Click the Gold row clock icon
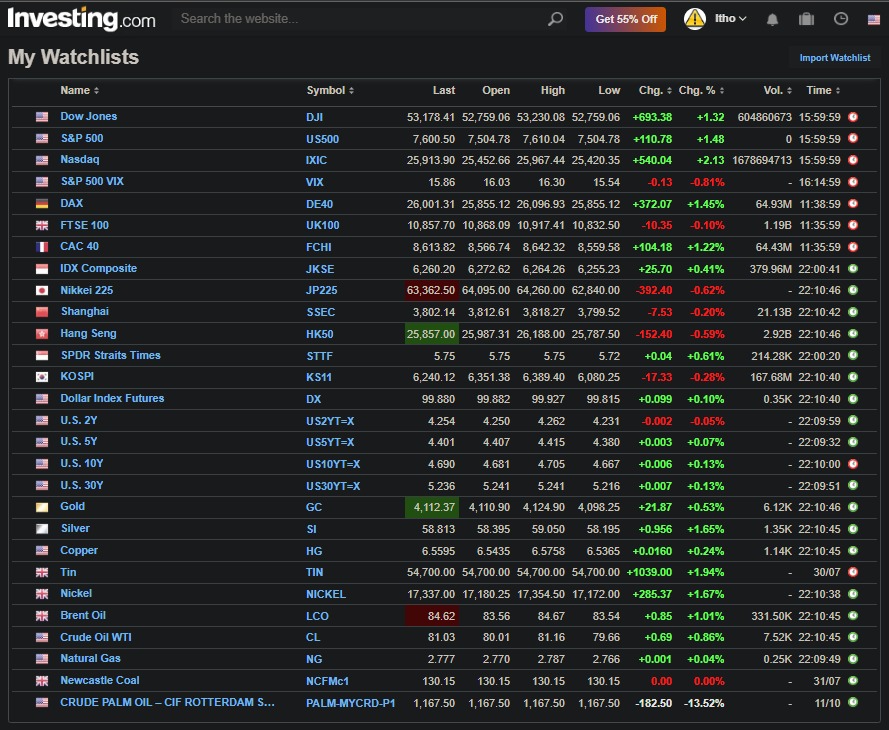Screen dimensions: 889x730 pos(853,507)
